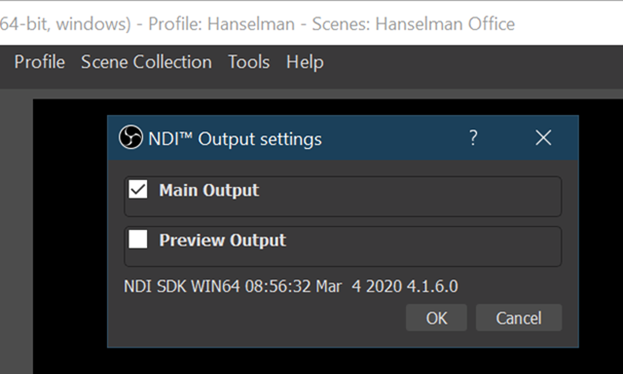This screenshot has width=623, height=374.
Task: Enable the Preview Output checkbox
Action: point(138,239)
